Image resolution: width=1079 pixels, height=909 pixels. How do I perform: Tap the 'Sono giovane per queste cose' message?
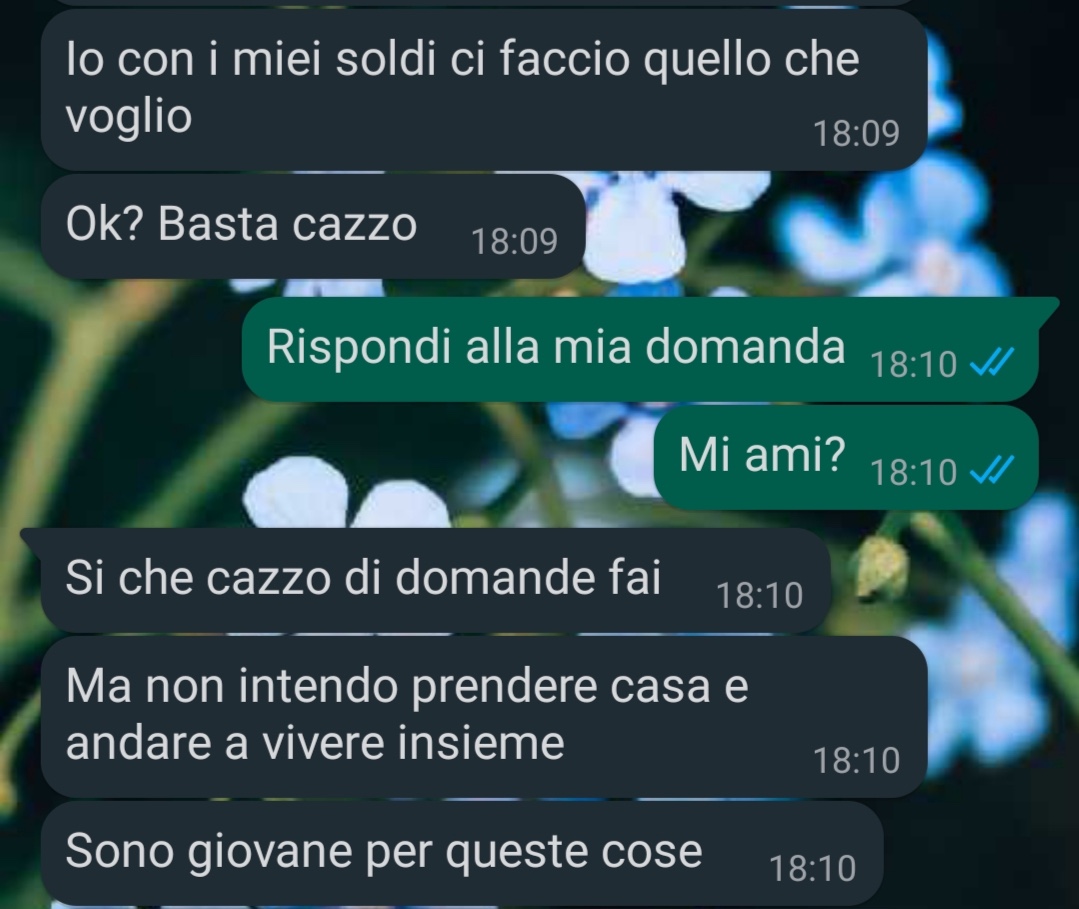(462, 853)
